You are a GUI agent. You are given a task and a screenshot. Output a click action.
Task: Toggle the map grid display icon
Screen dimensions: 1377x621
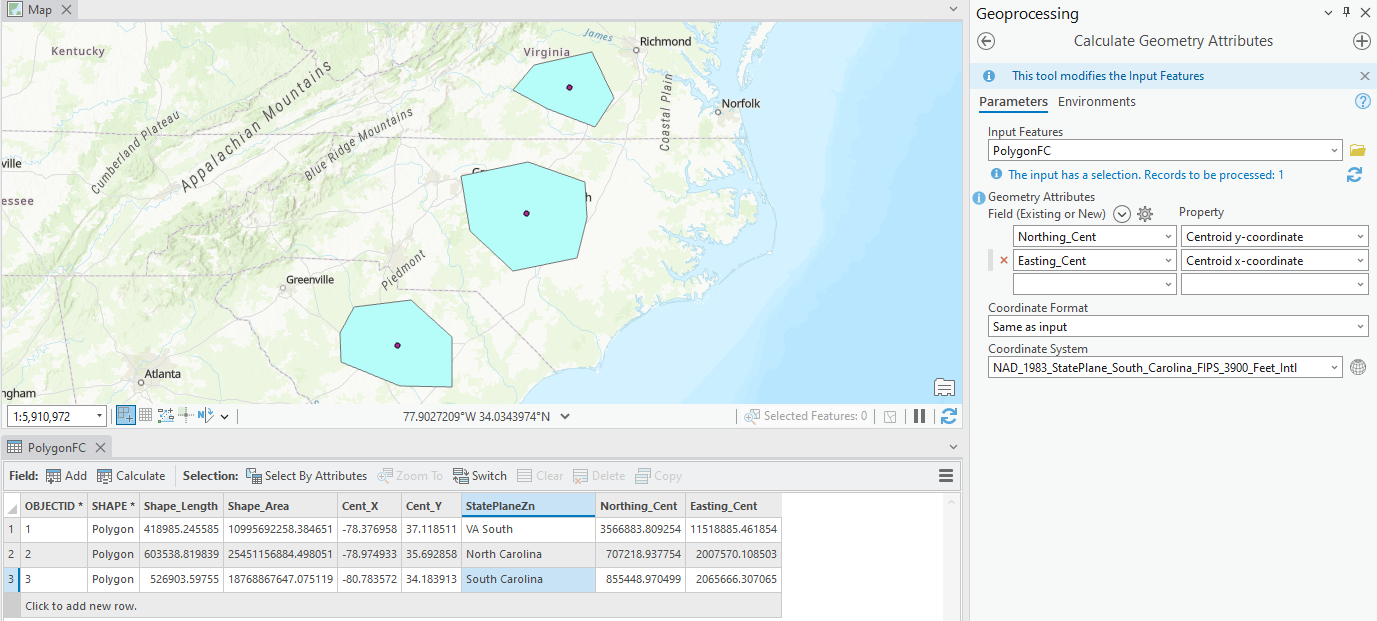145,414
